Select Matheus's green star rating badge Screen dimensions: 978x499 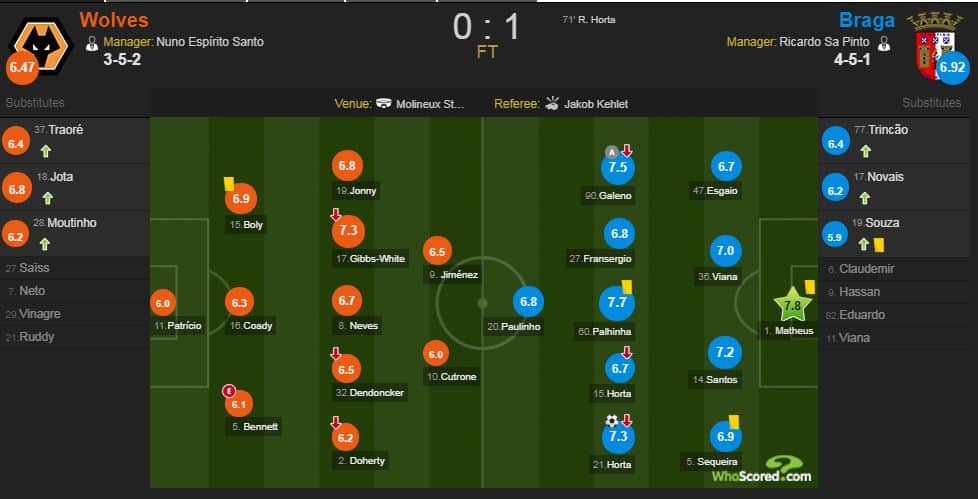tap(792, 305)
